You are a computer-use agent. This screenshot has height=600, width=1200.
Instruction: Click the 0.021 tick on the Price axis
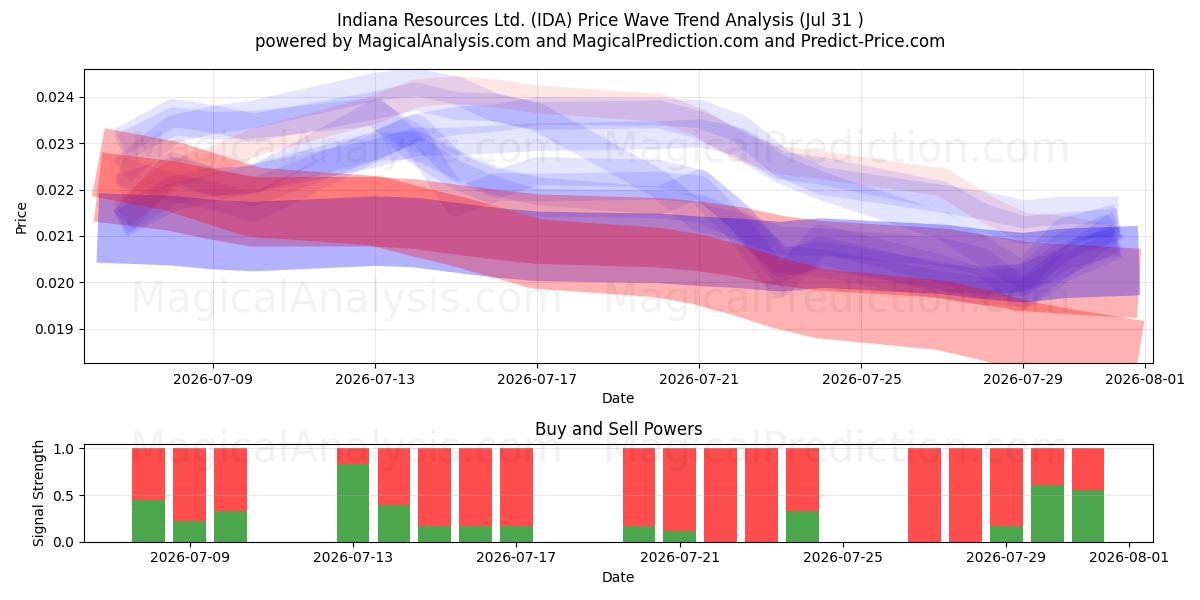click(x=56, y=236)
